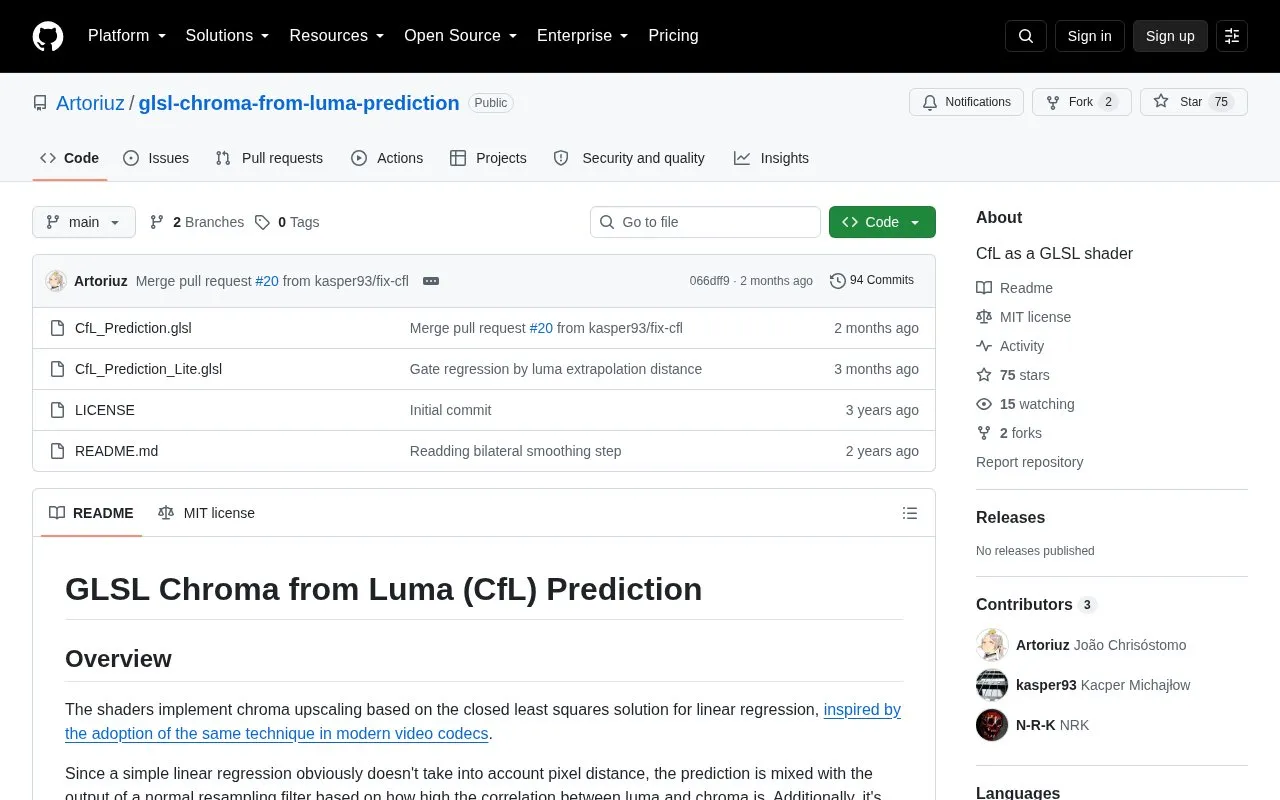The height and width of the screenshot is (800, 1280).
Task: Star this repository
Action: 1194,102
